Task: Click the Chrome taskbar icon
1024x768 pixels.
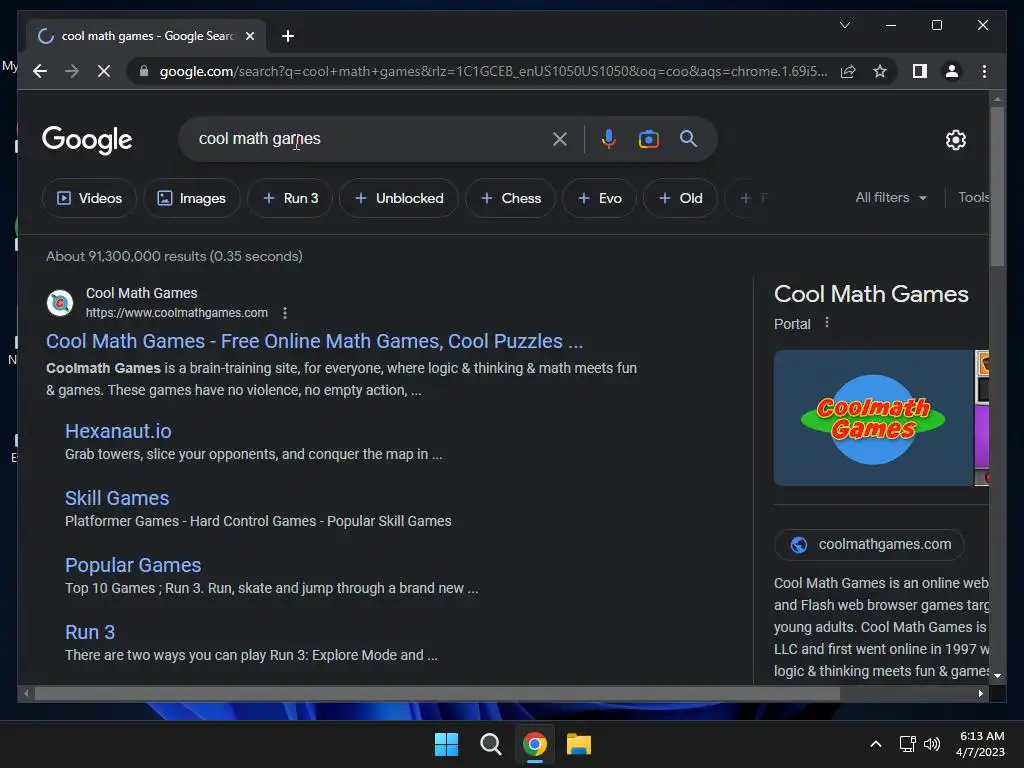Action: click(534, 744)
